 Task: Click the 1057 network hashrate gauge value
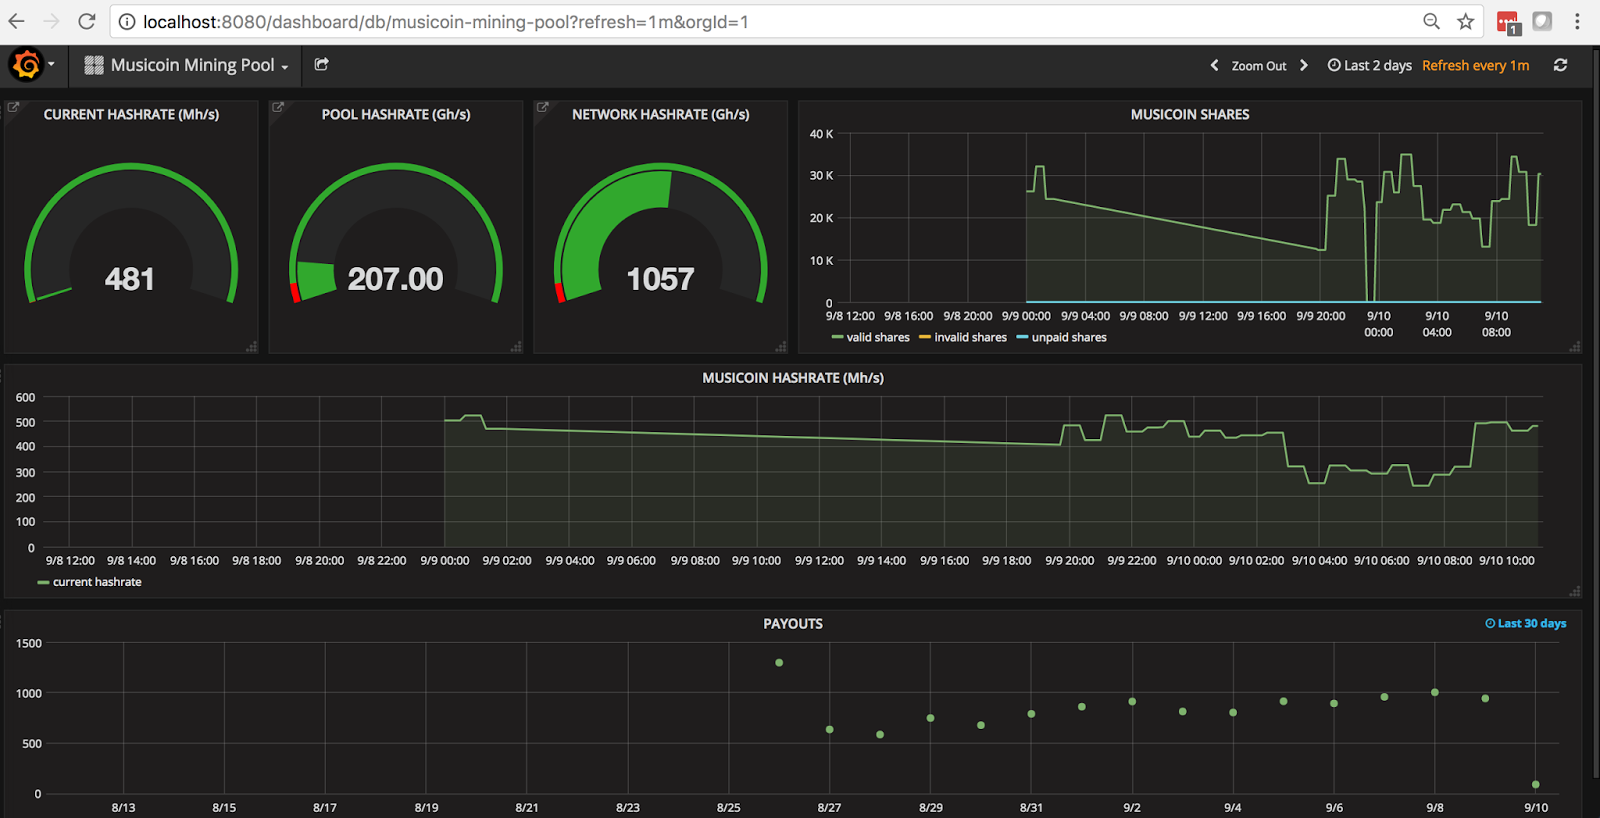[660, 279]
